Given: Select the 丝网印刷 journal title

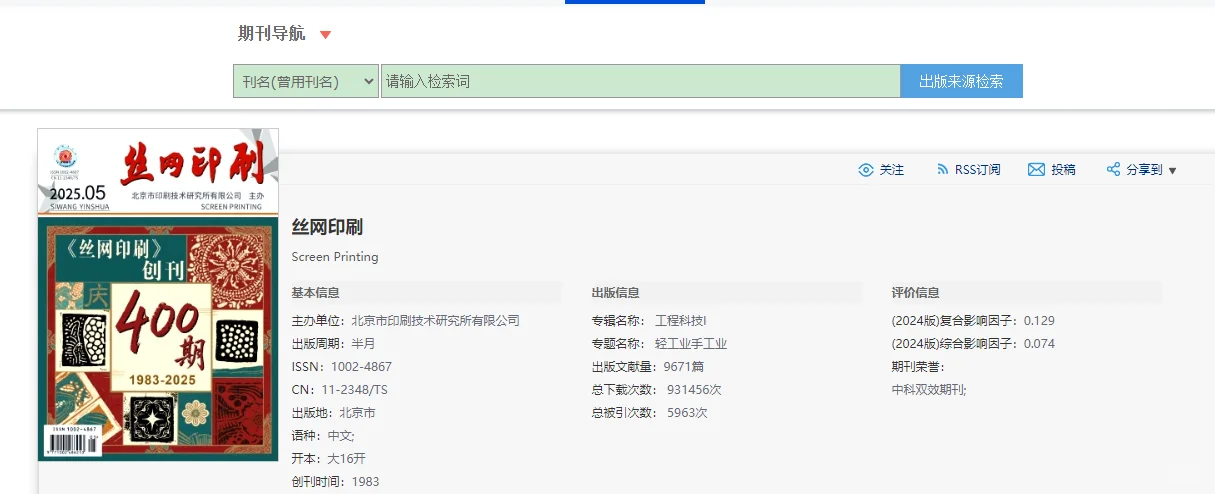Looking at the screenshot, I should point(327,227).
